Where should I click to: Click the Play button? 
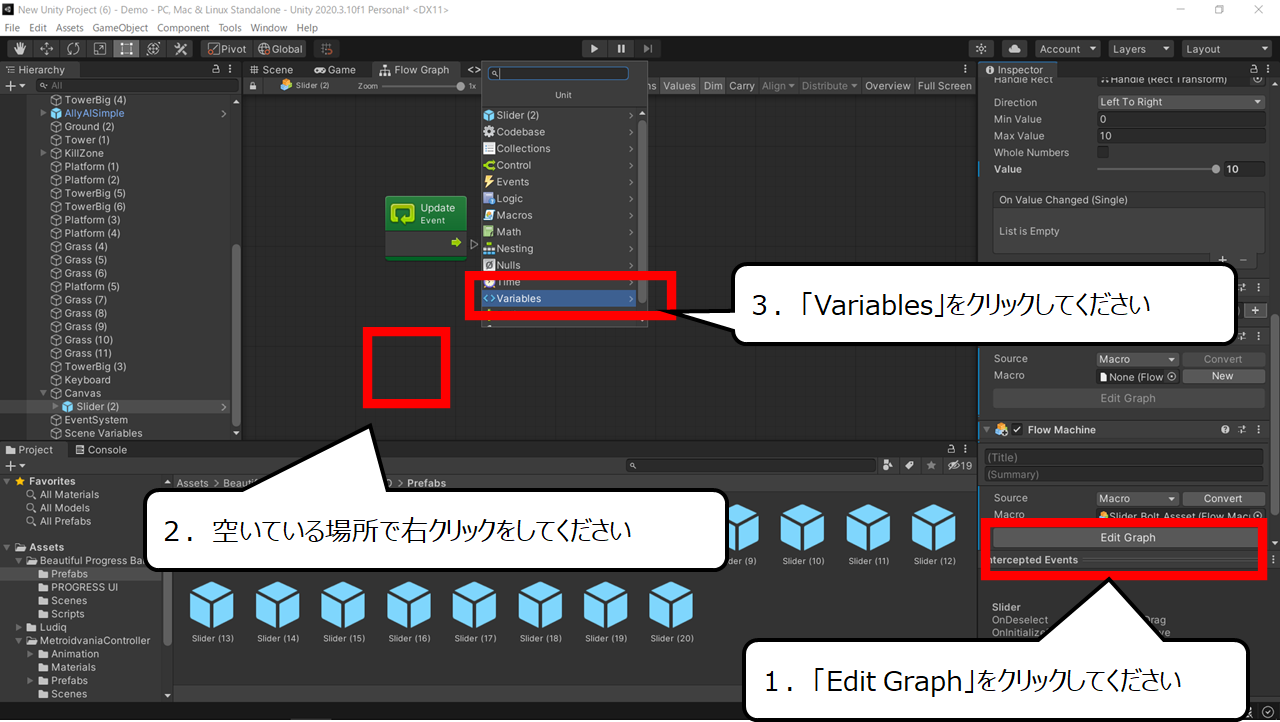(x=594, y=48)
